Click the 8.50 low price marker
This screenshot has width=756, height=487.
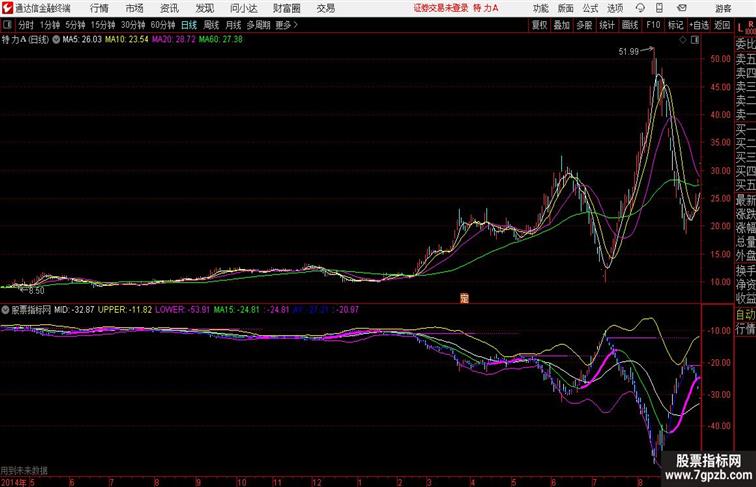[36, 291]
